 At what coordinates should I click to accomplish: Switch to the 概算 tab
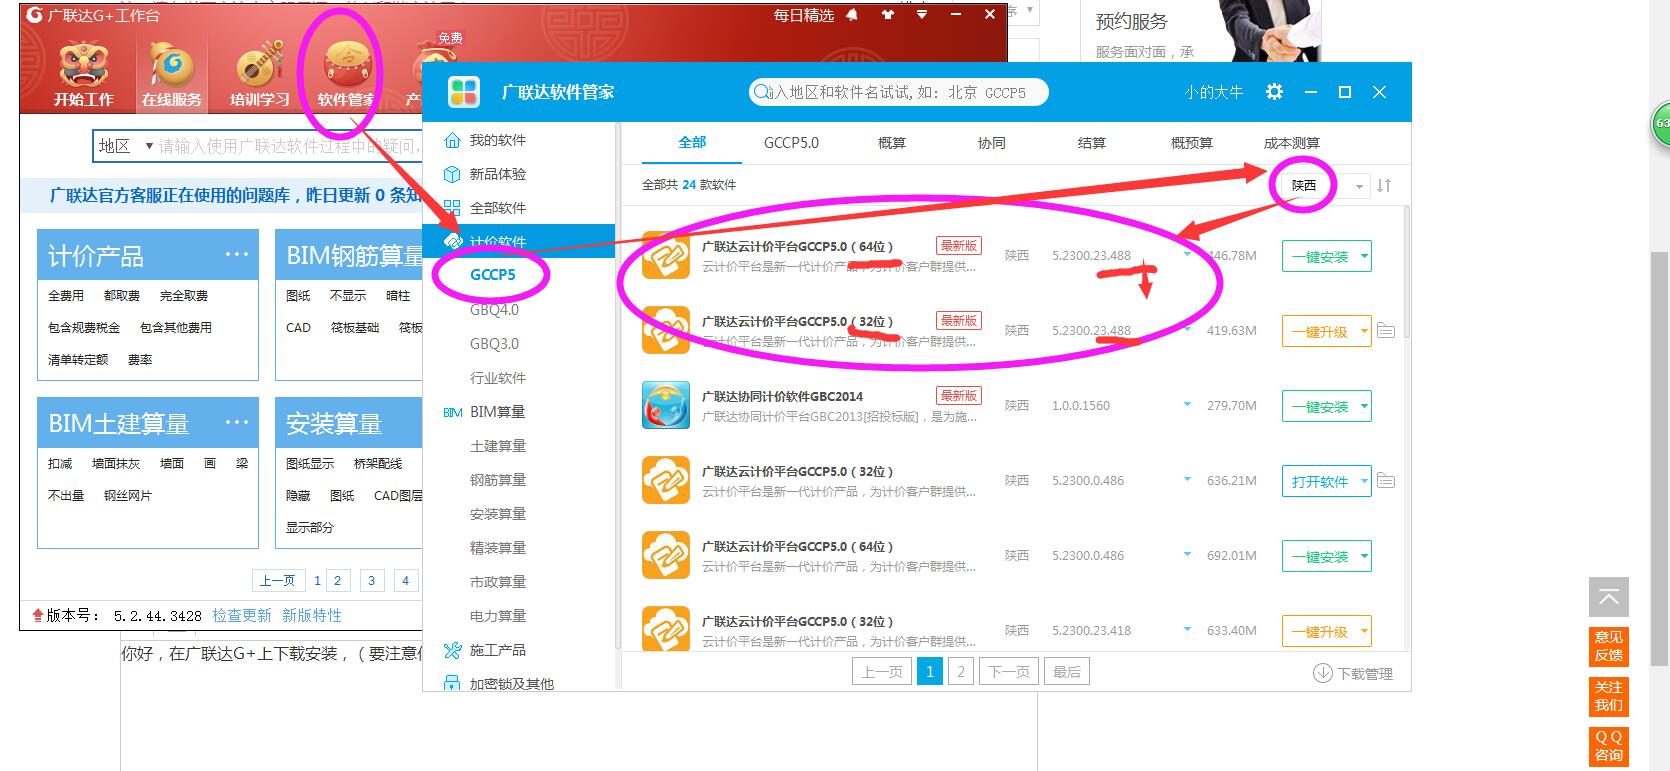coord(892,143)
